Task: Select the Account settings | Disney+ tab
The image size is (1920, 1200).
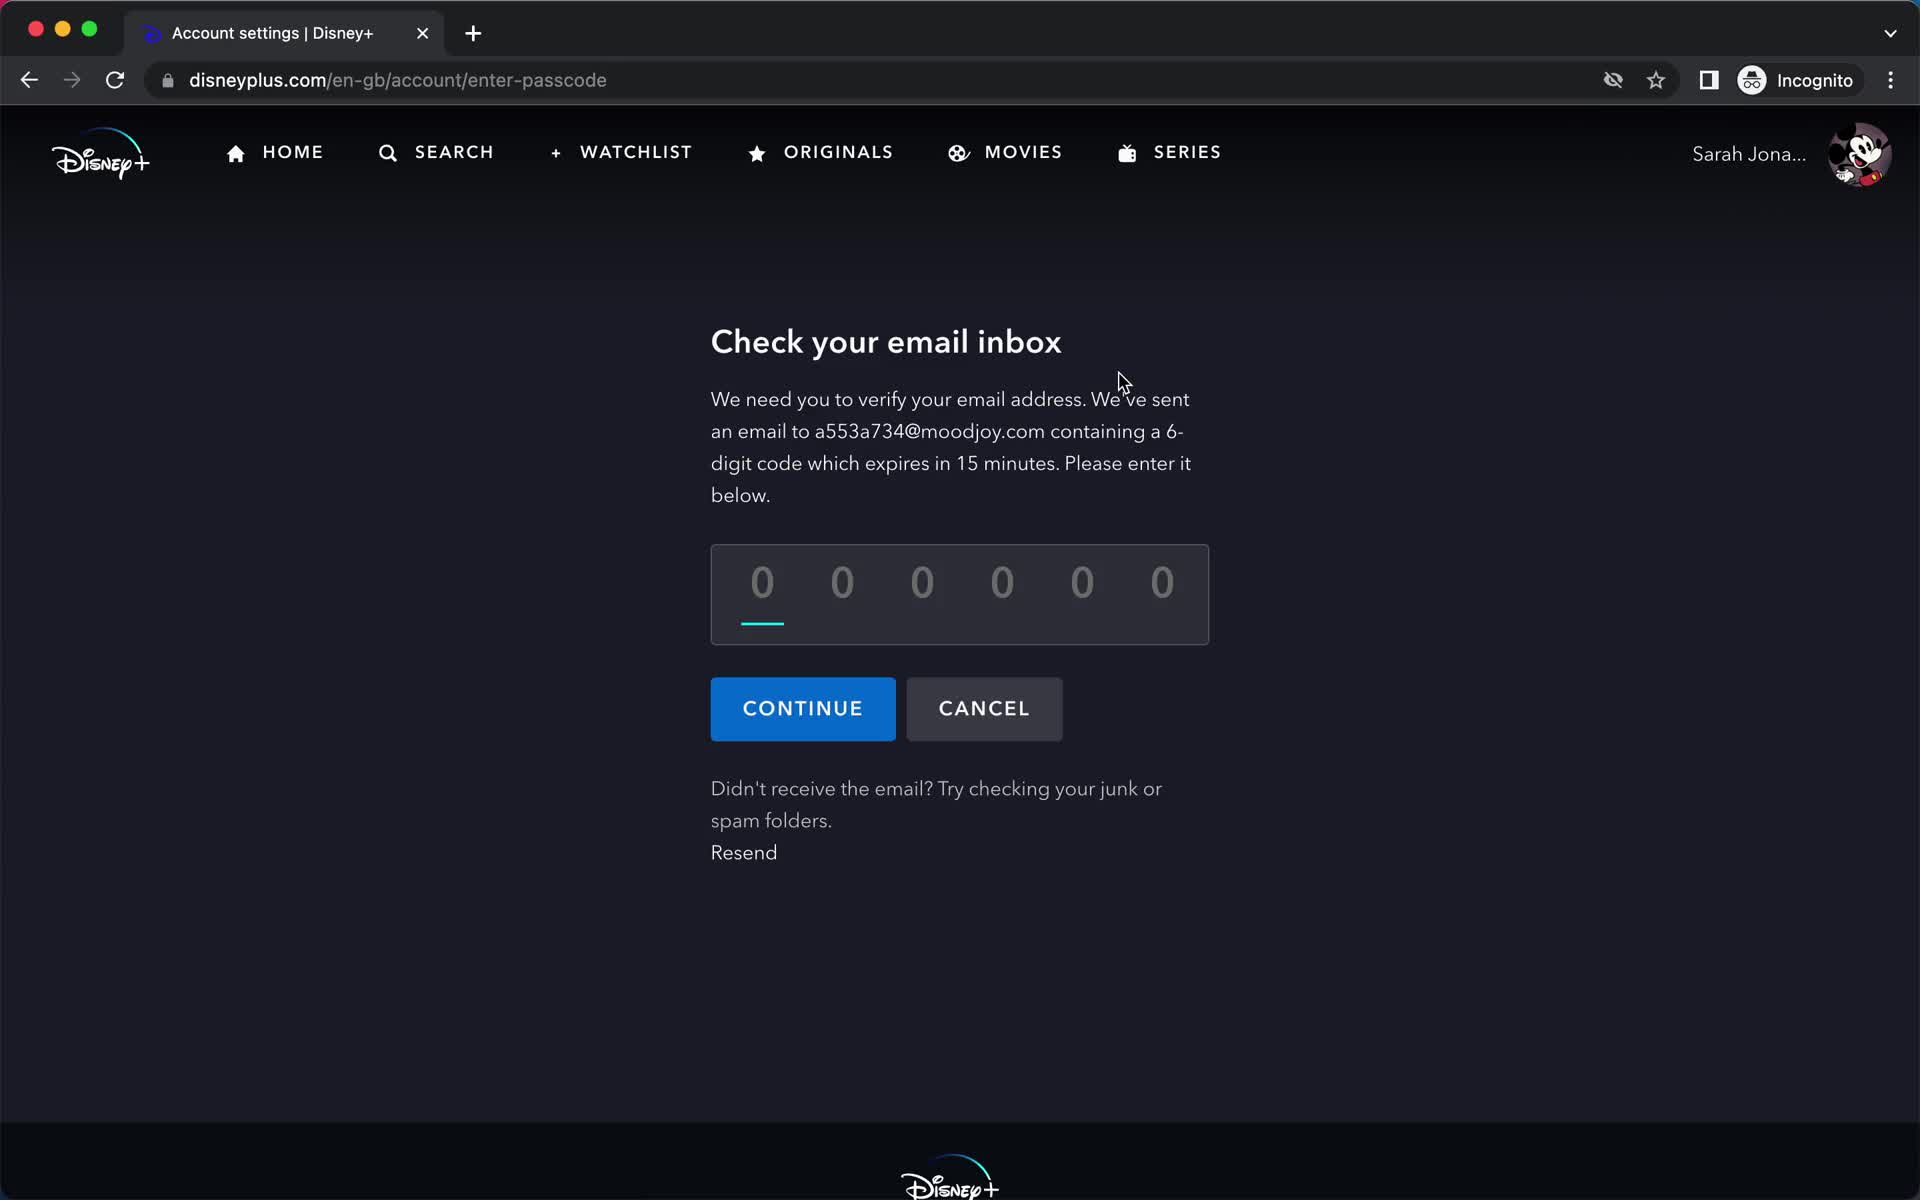Action: point(283,33)
